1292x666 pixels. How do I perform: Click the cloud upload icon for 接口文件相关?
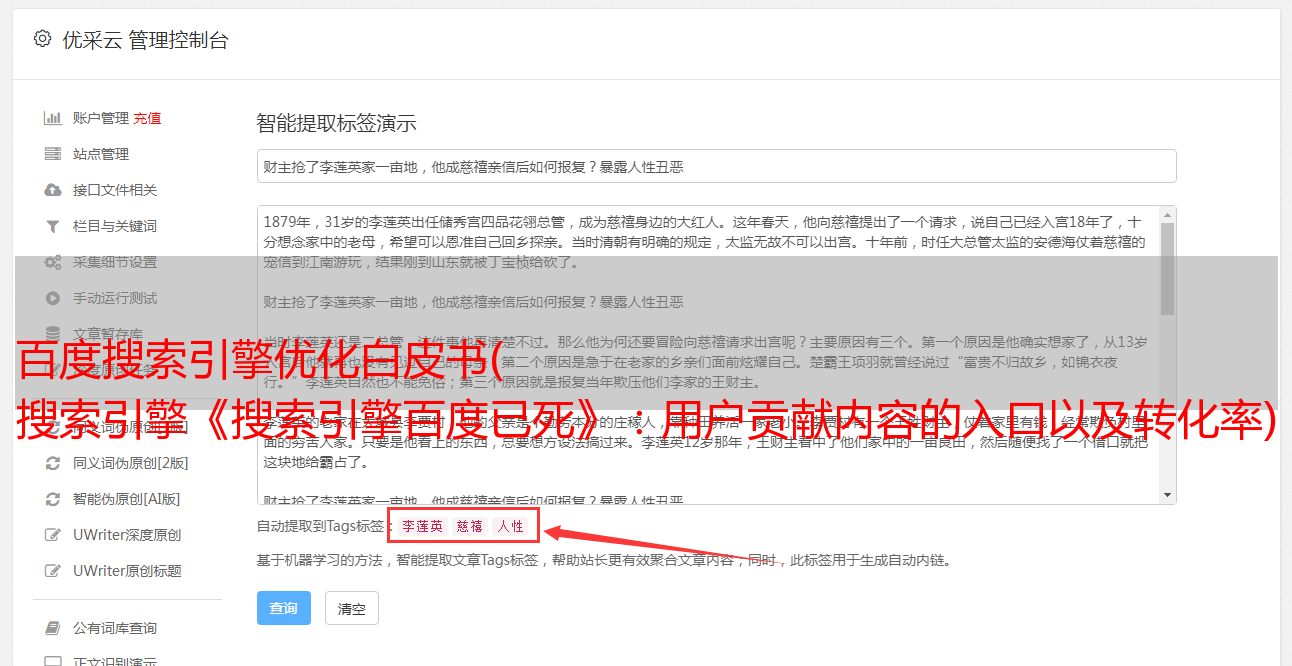tap(53, 190)
